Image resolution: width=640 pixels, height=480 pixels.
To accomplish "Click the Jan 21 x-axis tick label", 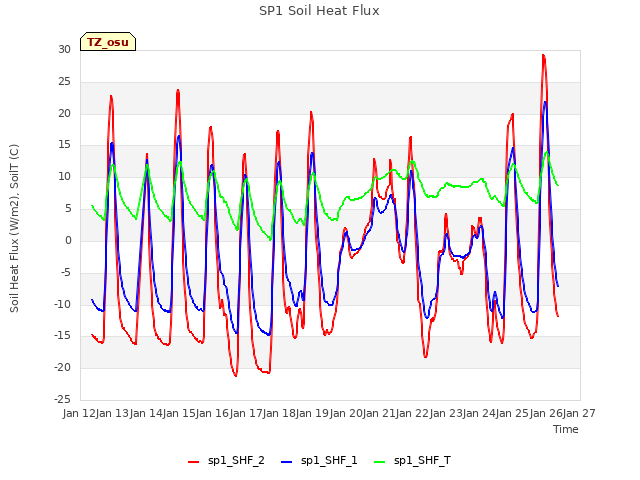I will 380,413.
